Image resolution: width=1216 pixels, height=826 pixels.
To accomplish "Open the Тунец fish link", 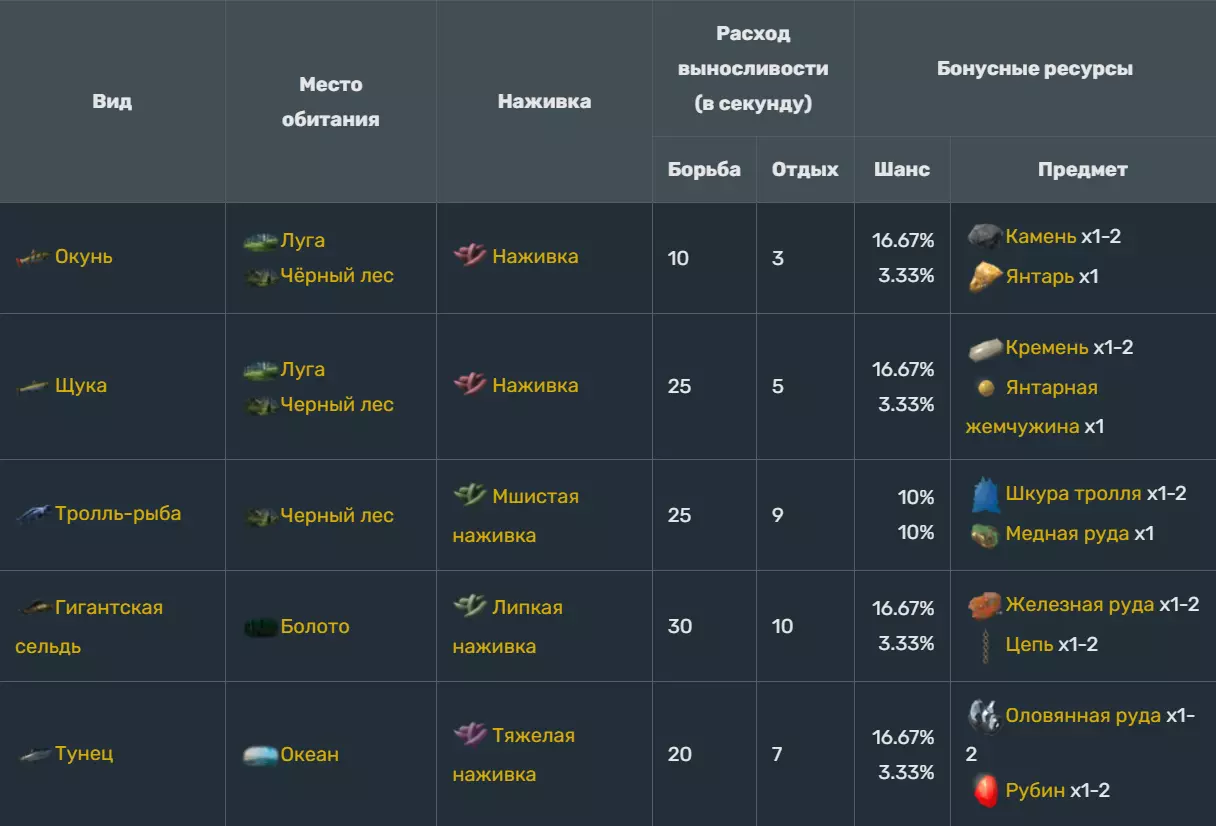I will coord(83,754).
